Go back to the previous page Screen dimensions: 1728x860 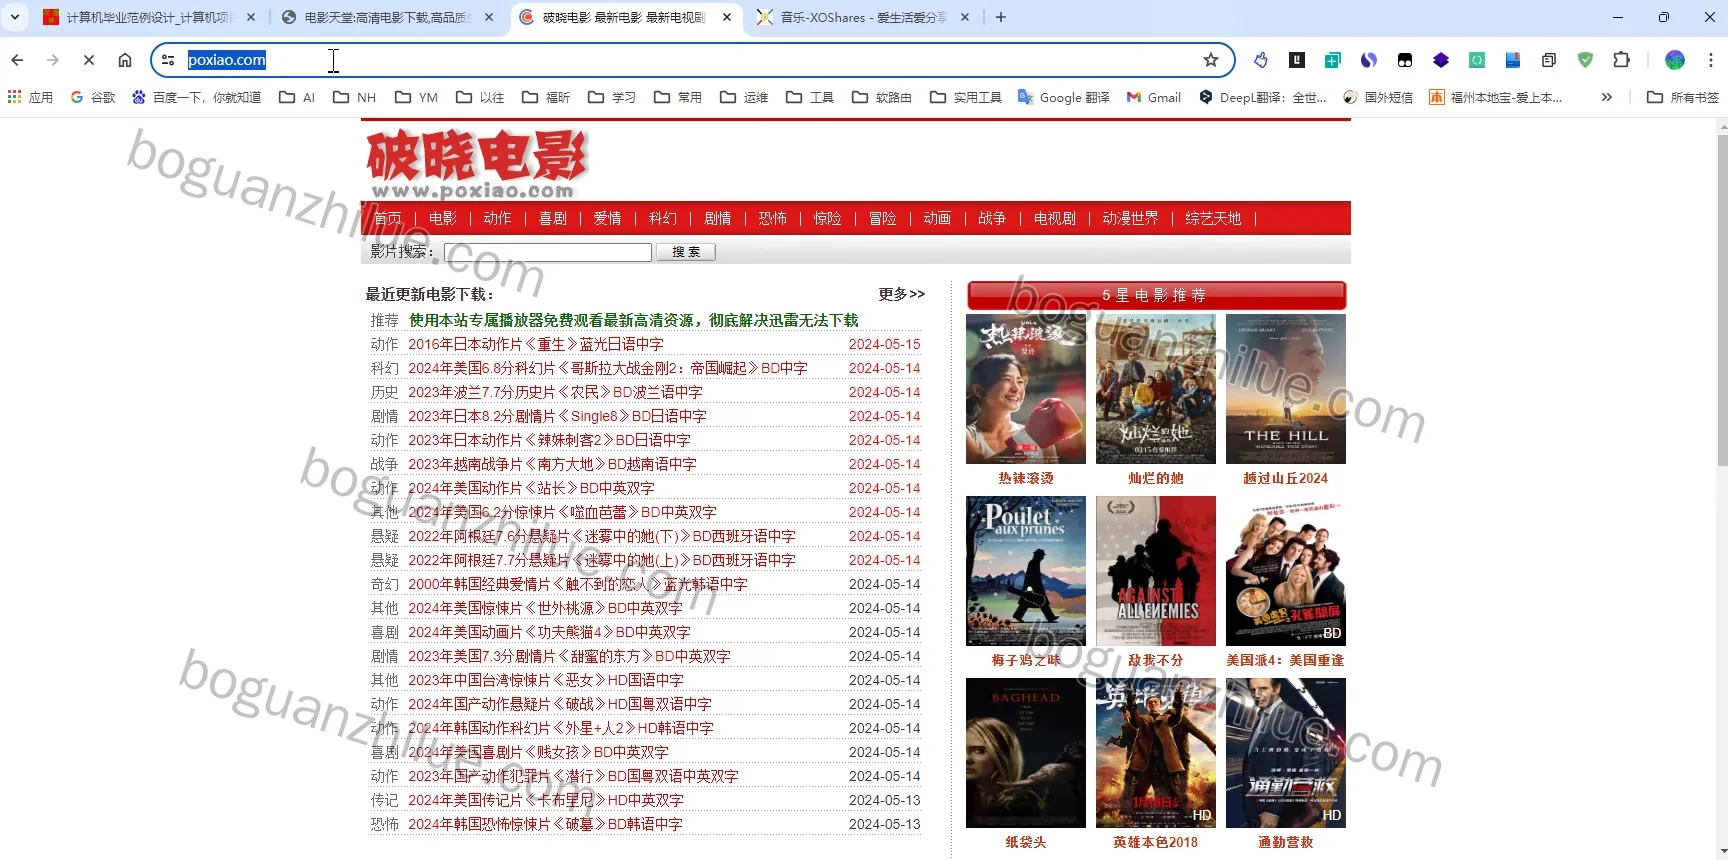click(x=17, y=60)
